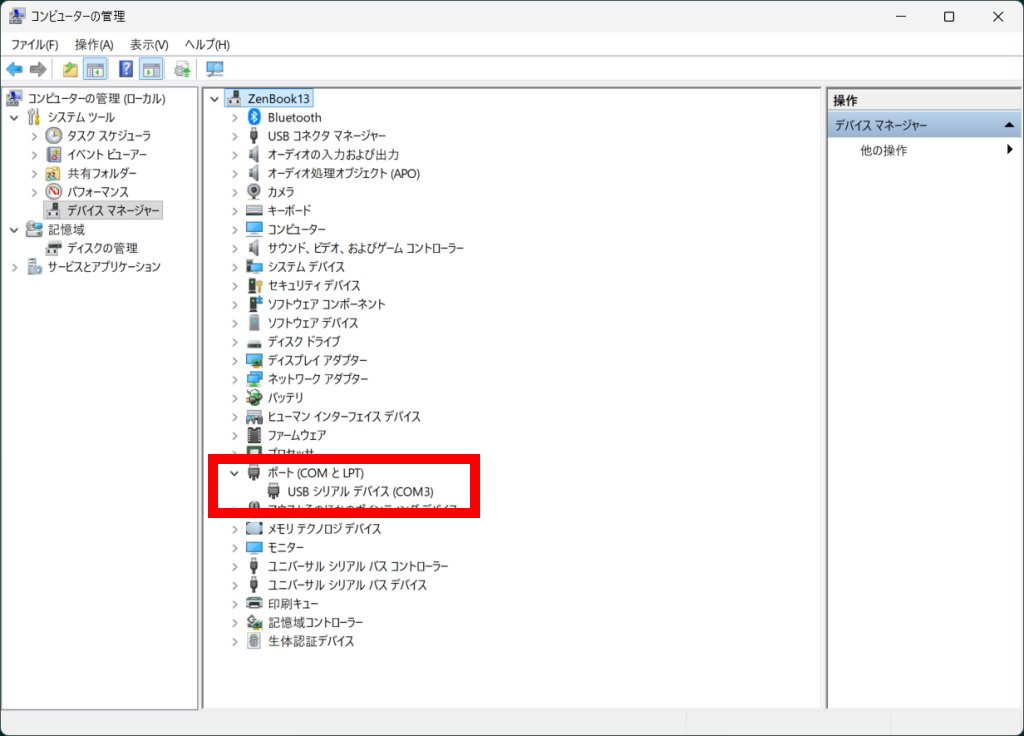The height and width of the screenshot is (736, 1024).
Task: Select the Bluetooth device category
Action: coord(294,117)
